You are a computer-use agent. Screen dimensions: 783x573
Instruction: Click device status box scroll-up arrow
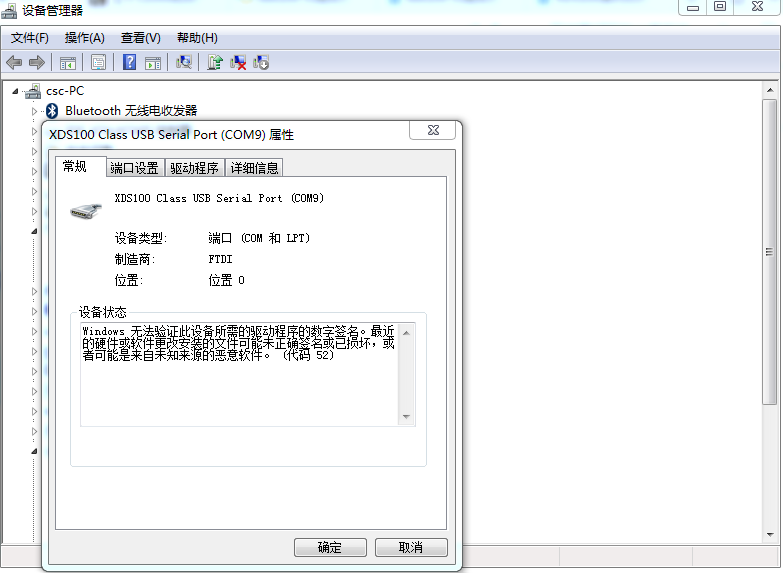tap(406, 333)
